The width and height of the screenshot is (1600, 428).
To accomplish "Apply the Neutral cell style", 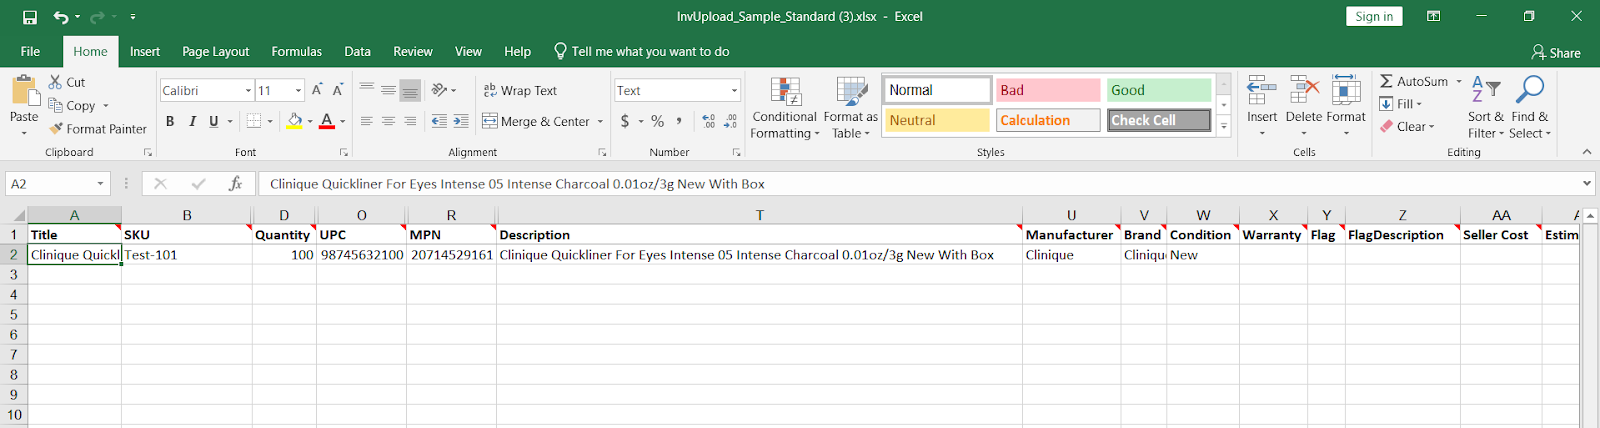I will click(937, 120).
